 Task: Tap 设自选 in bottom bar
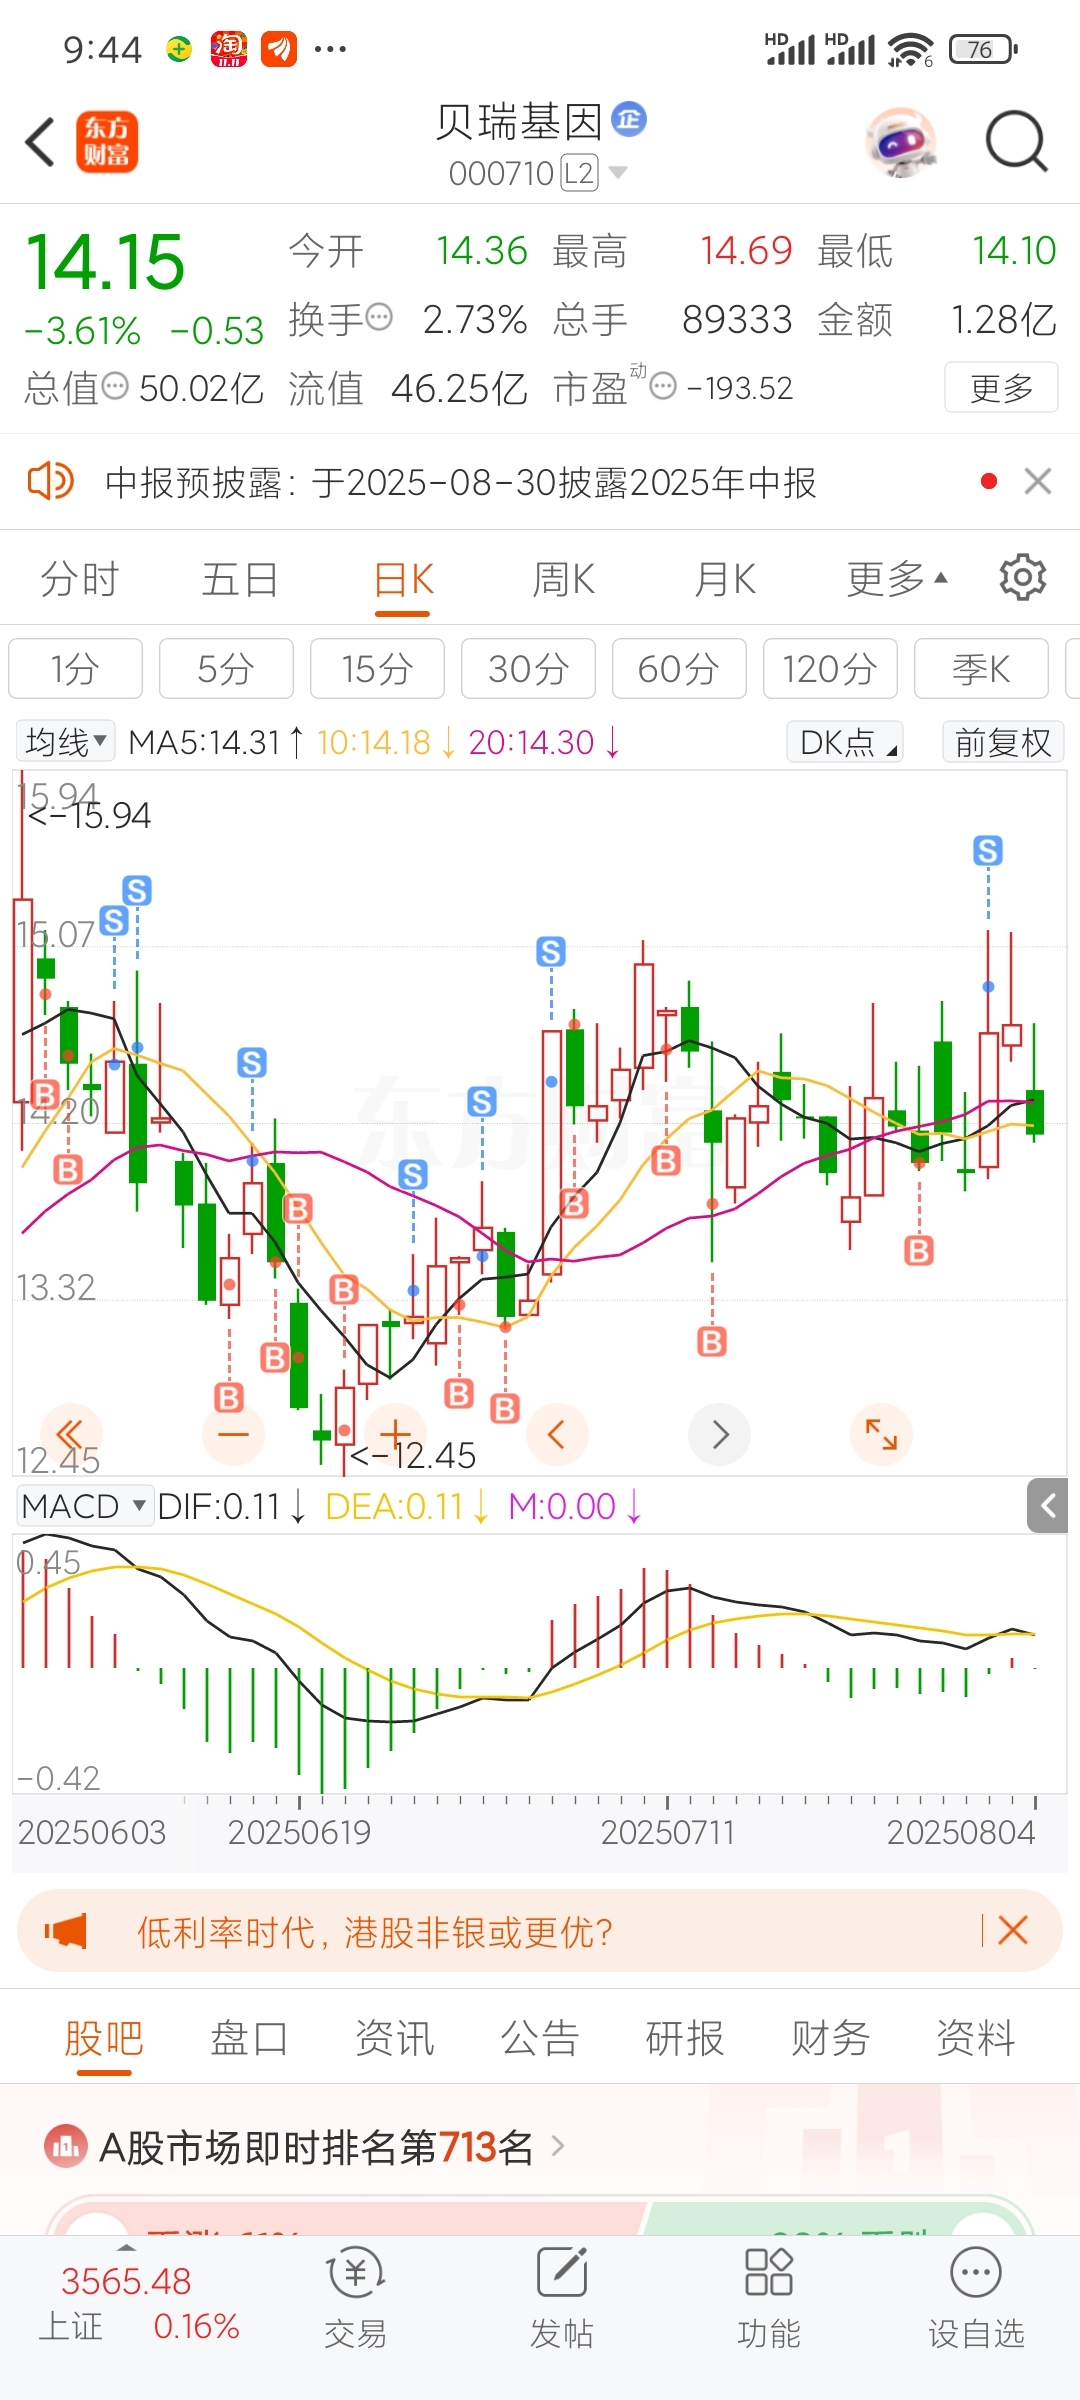pos(976,2296)
